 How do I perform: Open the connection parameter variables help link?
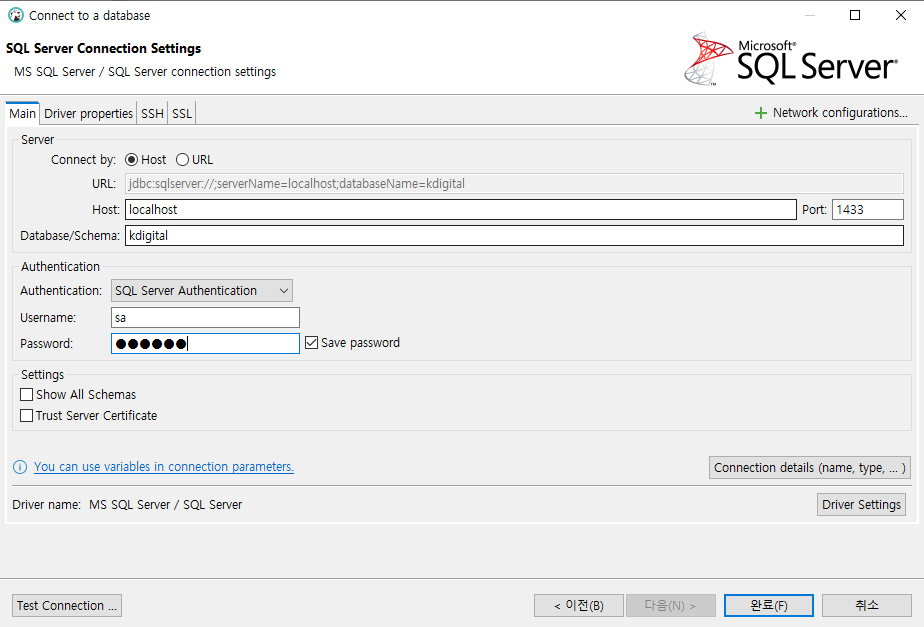point(164,467)
